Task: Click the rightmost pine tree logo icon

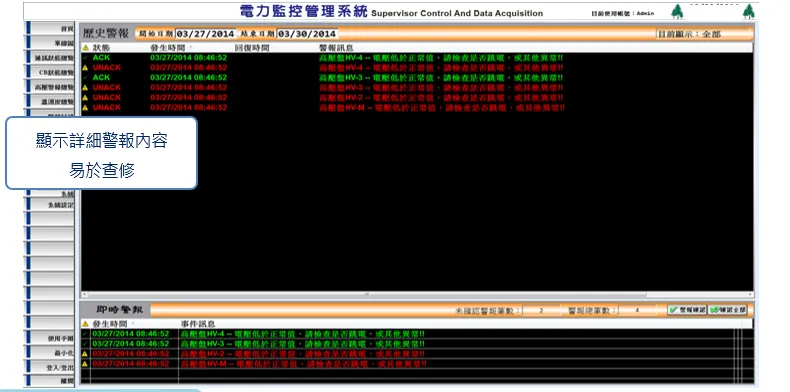Action: (749, 11)
